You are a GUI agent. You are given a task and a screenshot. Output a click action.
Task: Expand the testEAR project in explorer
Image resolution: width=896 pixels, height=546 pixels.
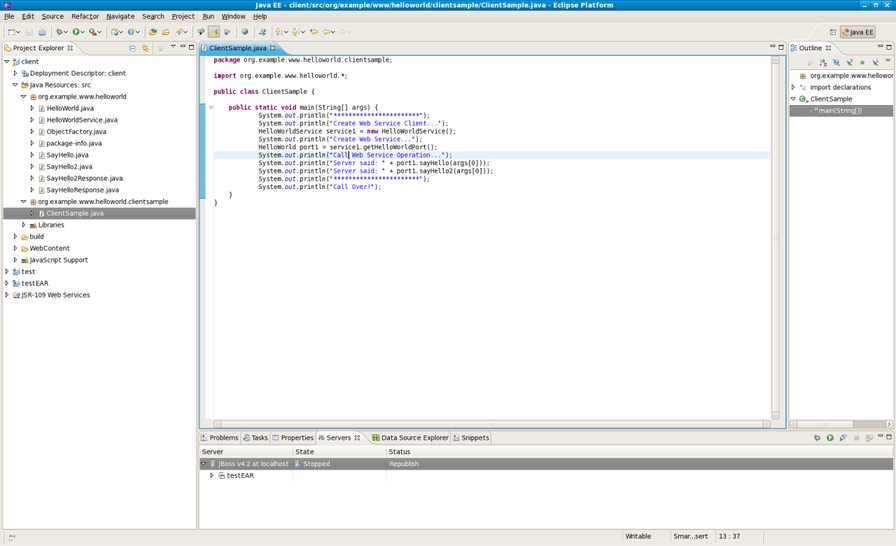coord(7,283)
